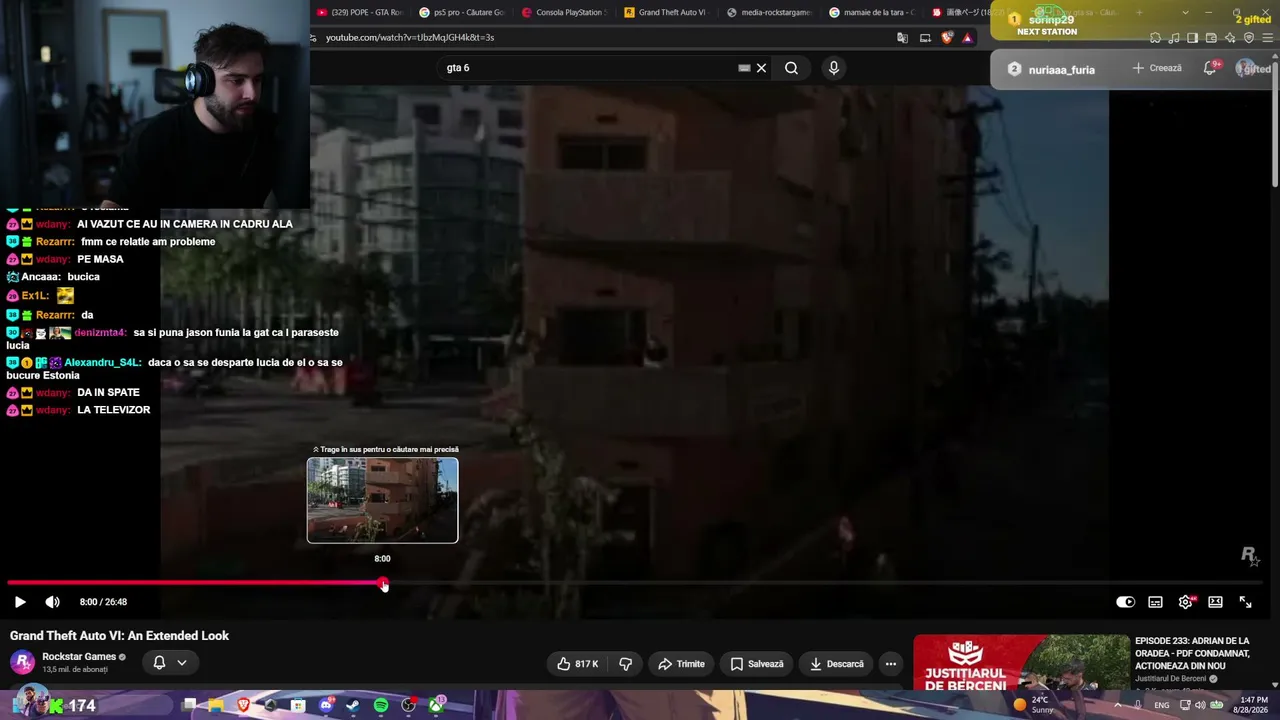
Task: Expand the notification options chevron
Action: (x=182, y=662)
